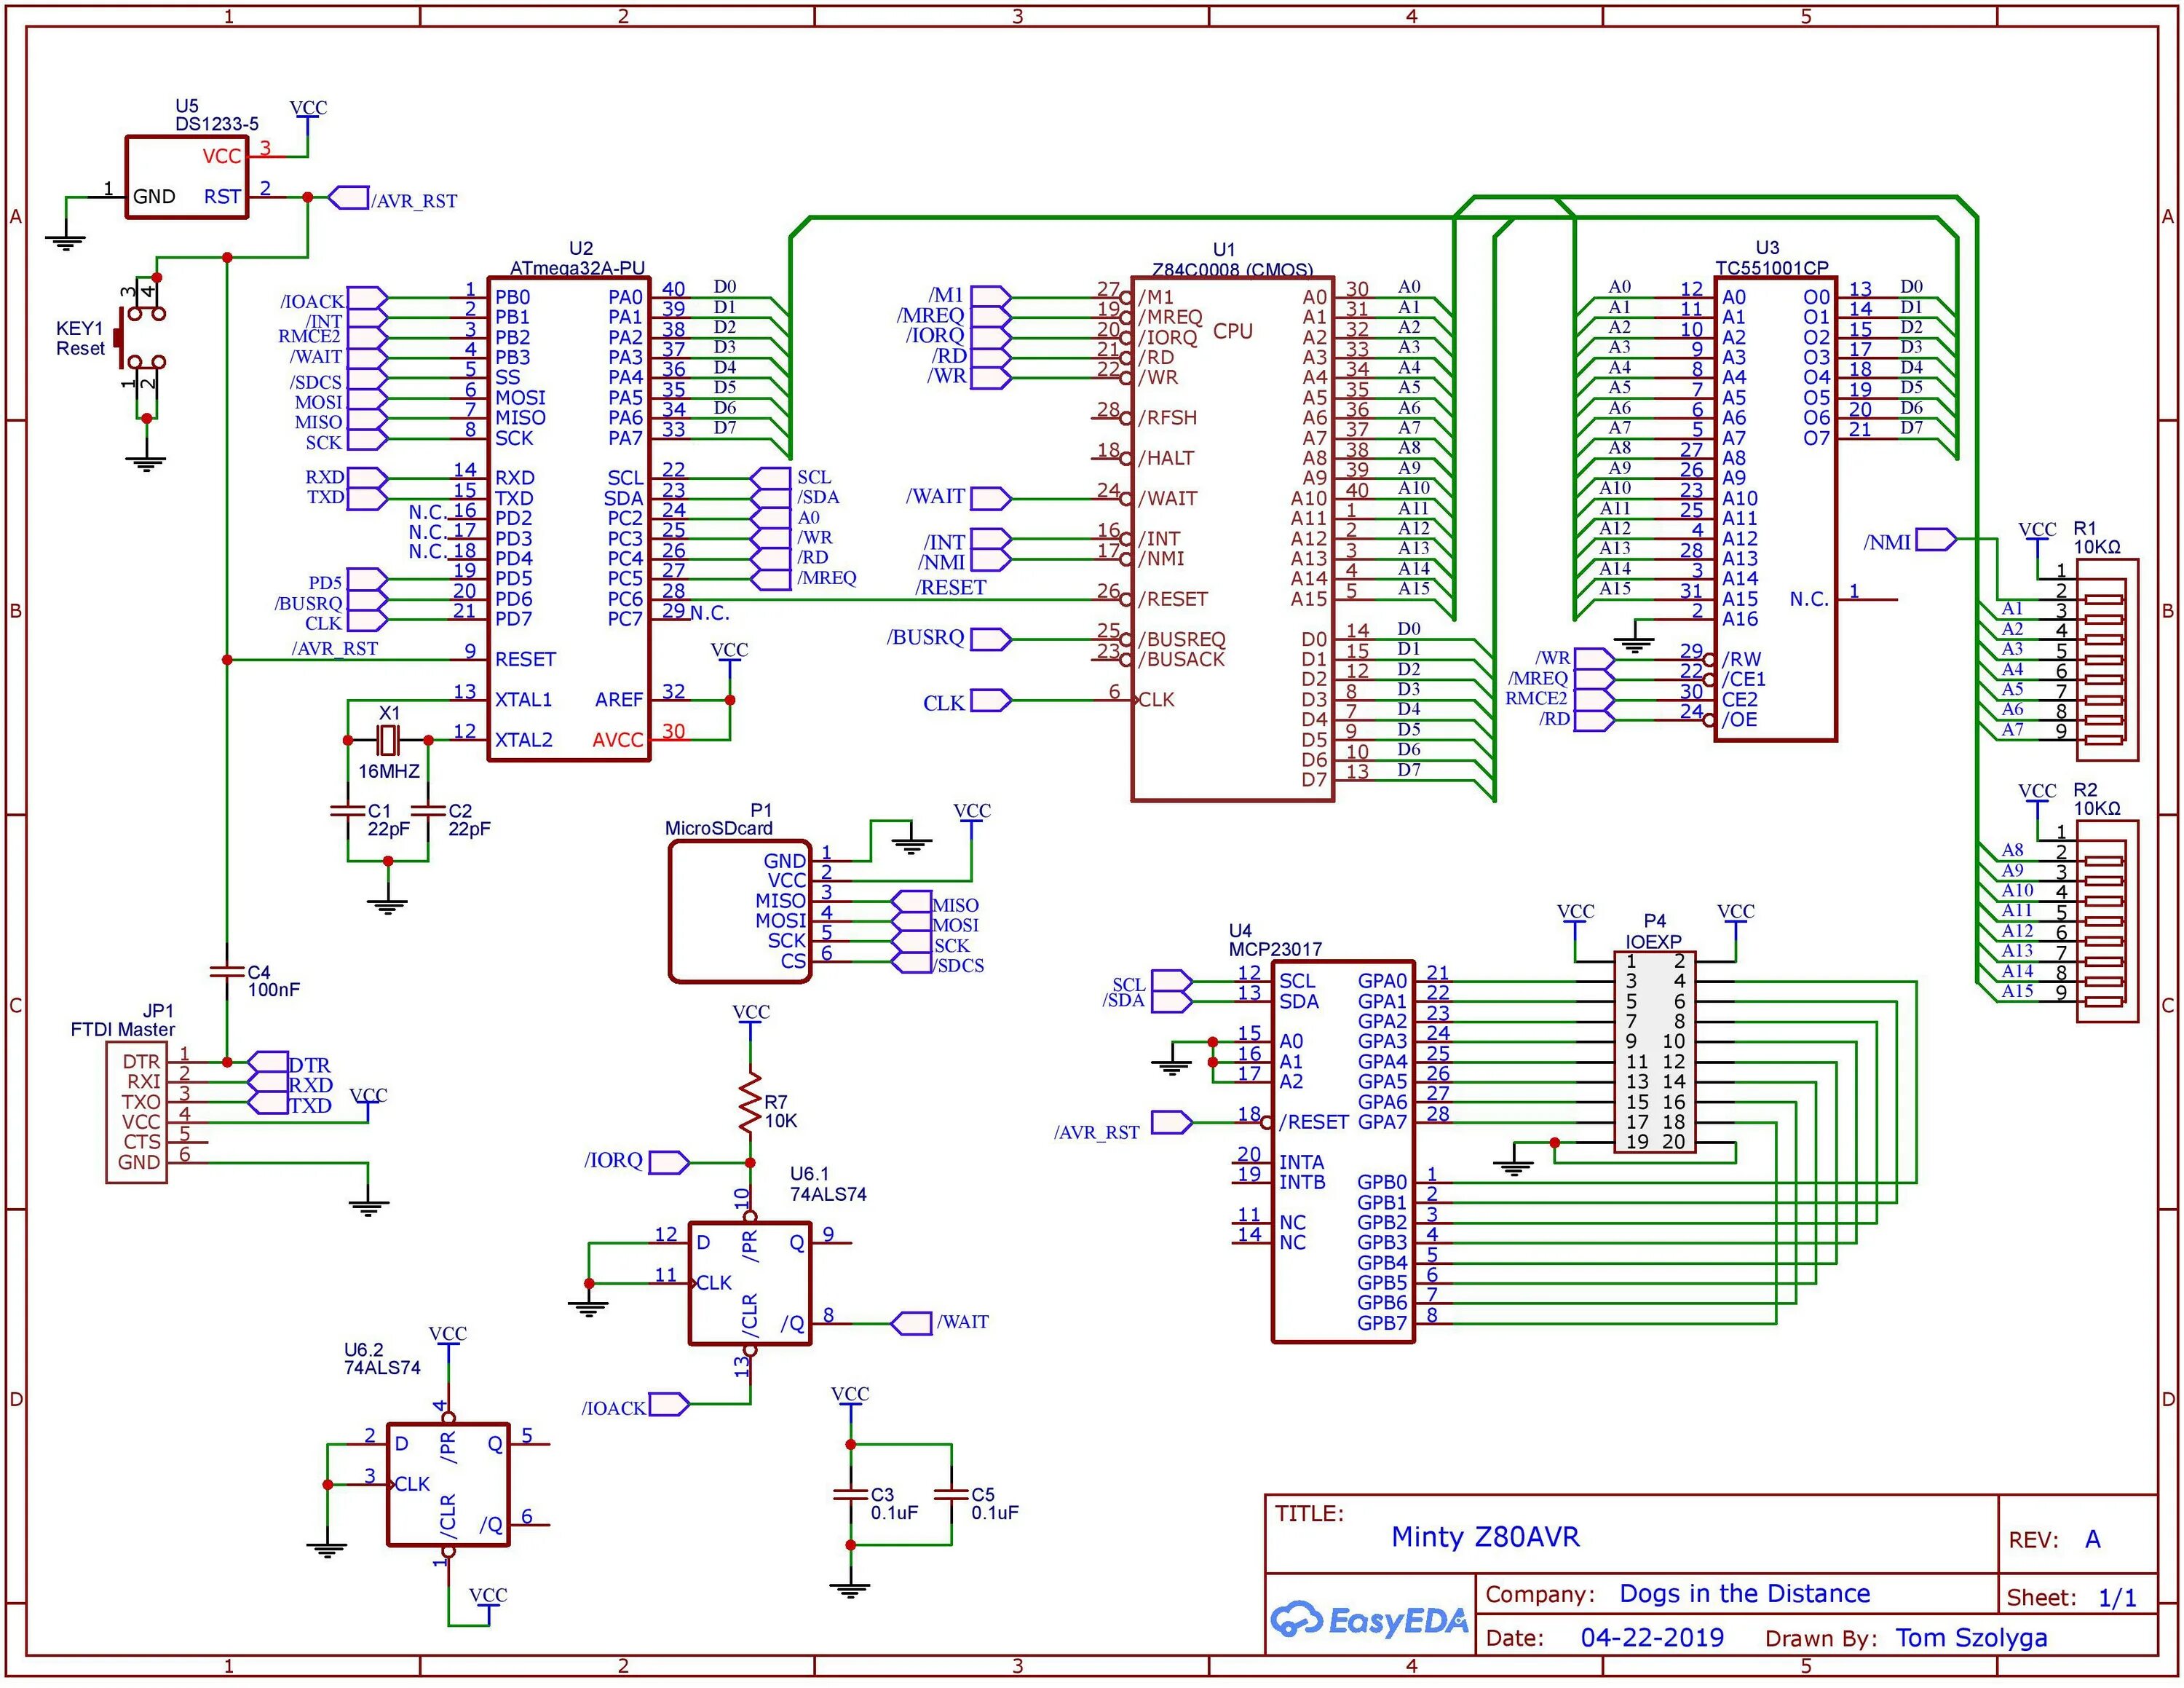
Task: Click the /NMI net flag near R1
Action: point(1936,540)
